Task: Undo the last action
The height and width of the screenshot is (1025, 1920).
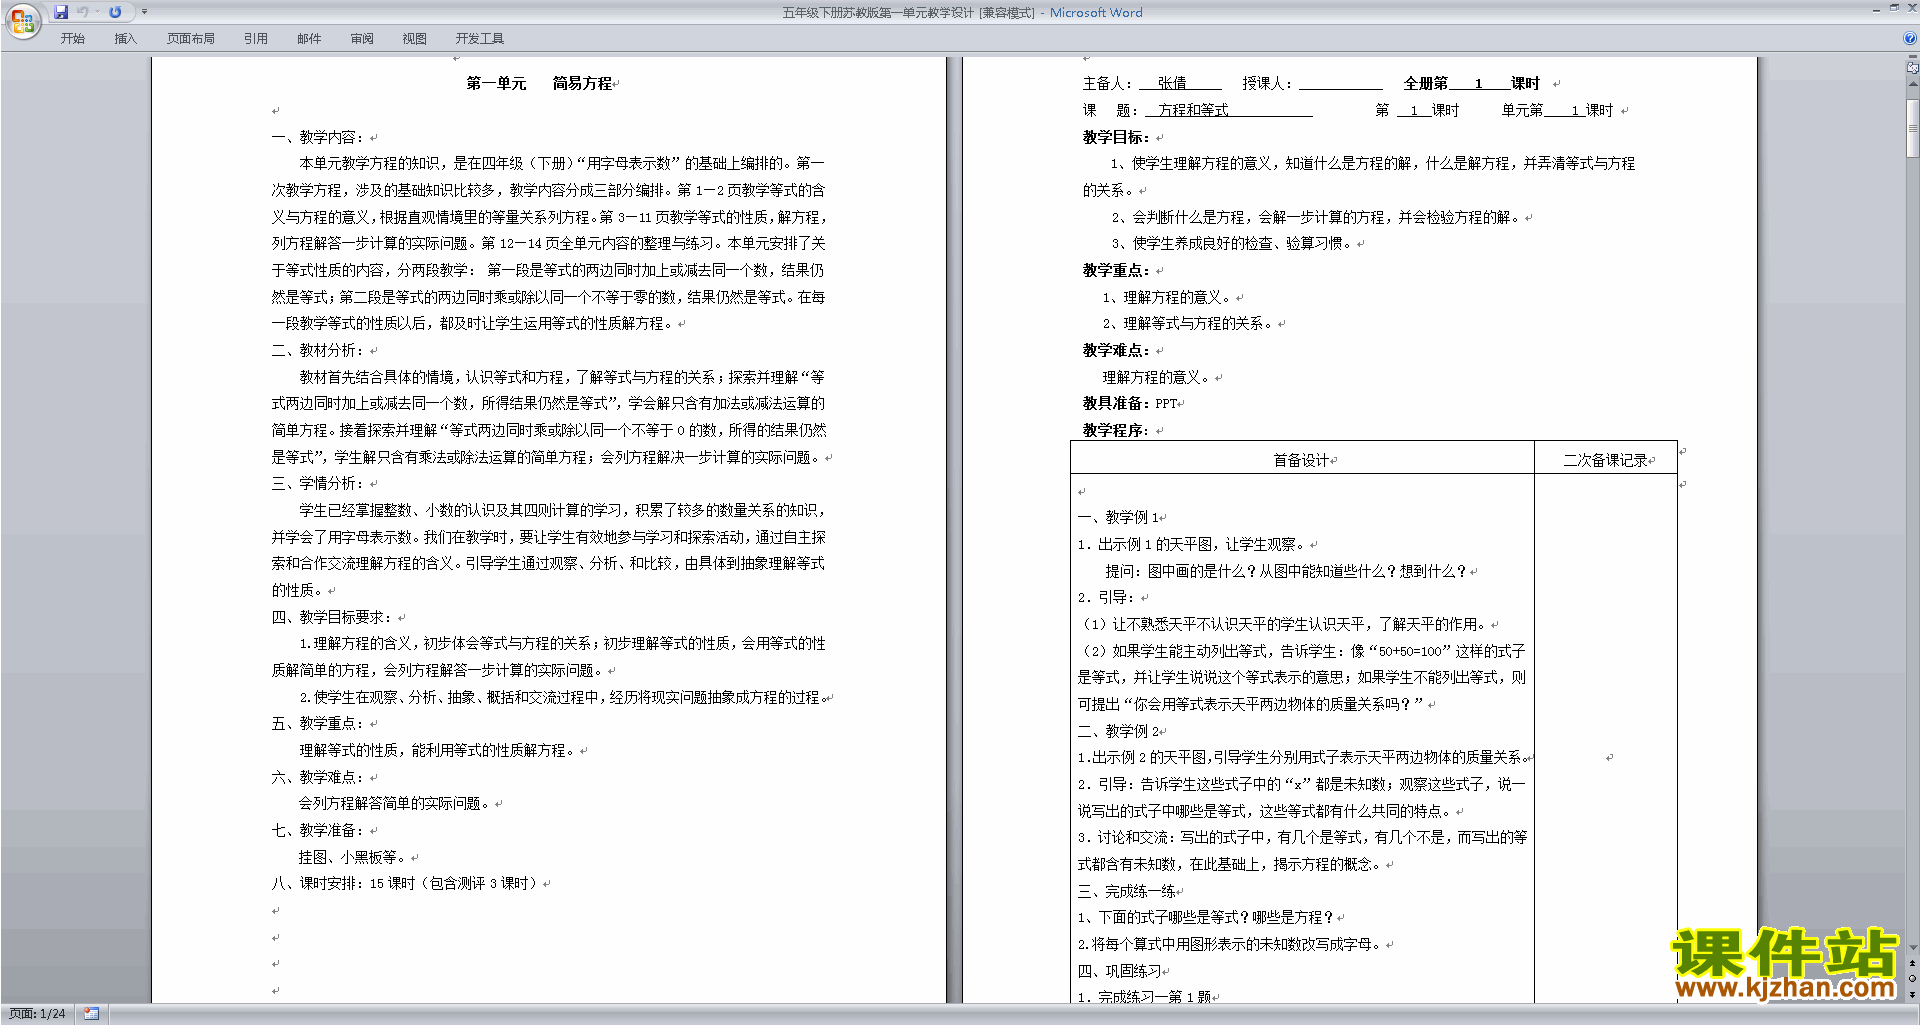Action: (x=83, y=12)
